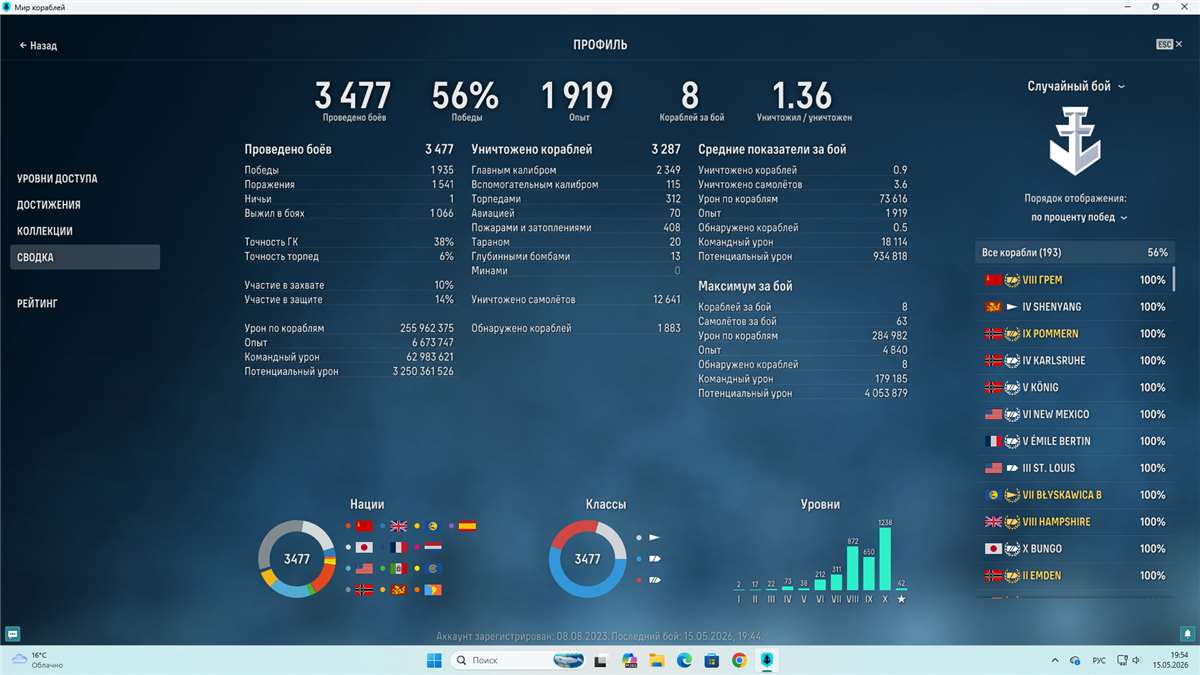Click the Nordic cross flag in Нации legend
1200x675 pixels.
(364, 590)
